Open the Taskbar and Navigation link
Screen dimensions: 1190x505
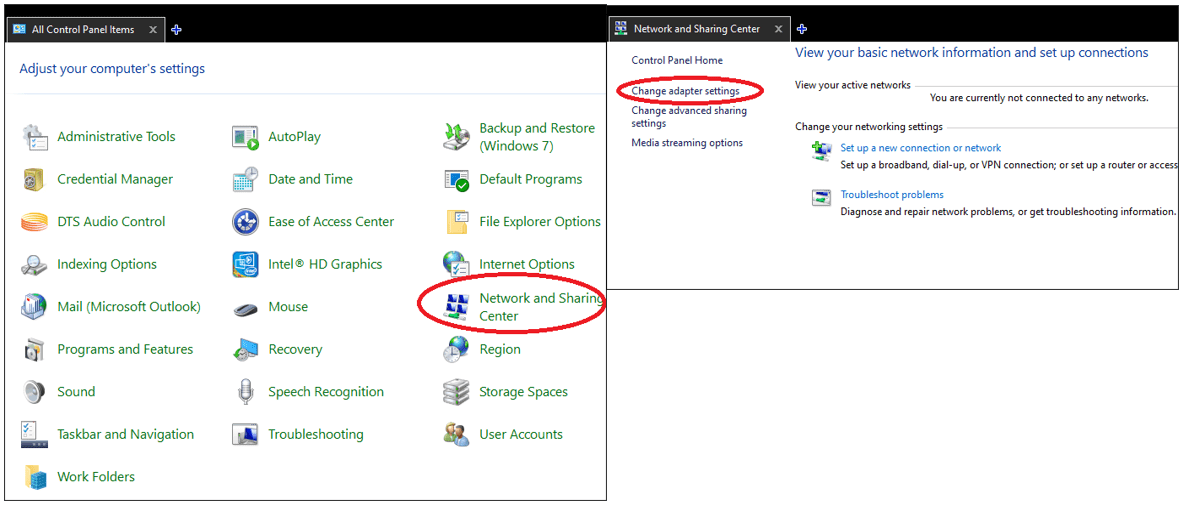(125, 434)
